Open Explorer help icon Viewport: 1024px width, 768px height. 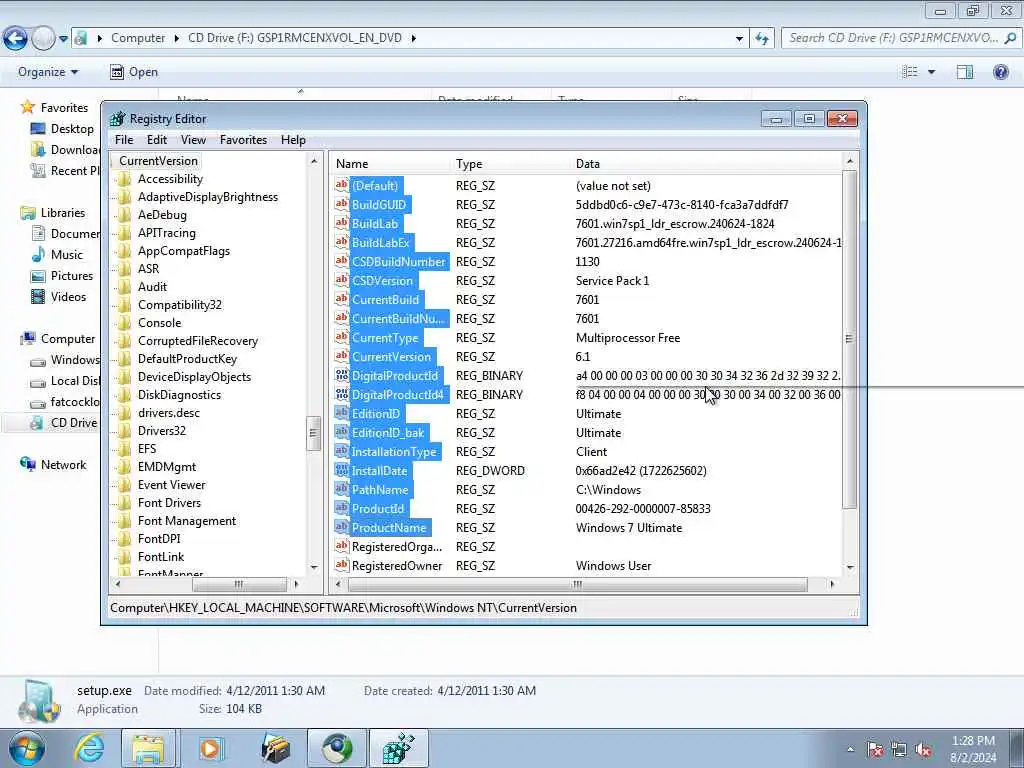tap(1000, 72)
